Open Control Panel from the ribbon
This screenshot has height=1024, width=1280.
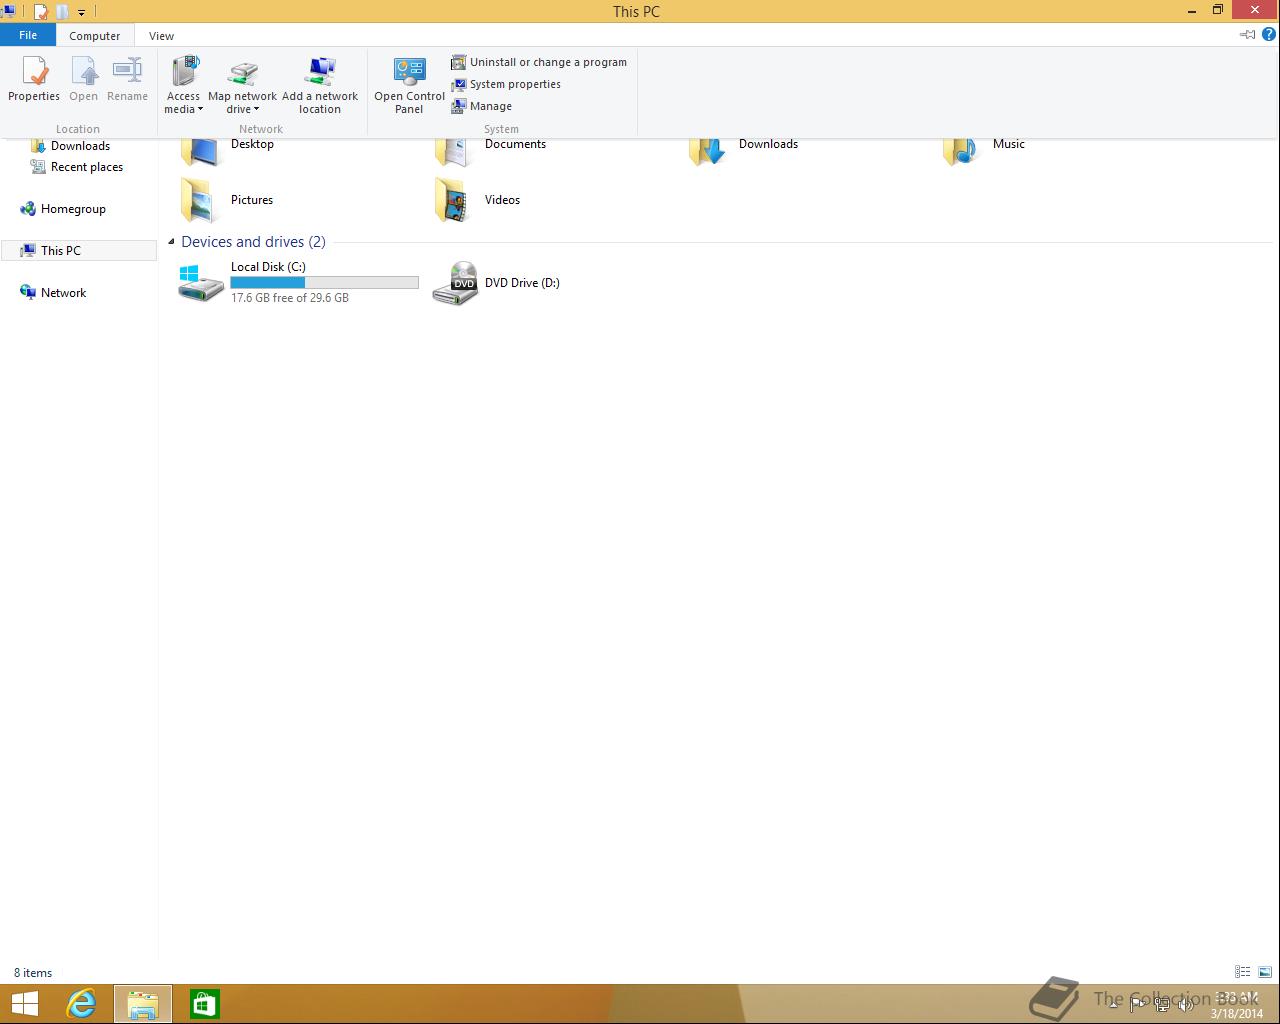[x=409, y=85]
